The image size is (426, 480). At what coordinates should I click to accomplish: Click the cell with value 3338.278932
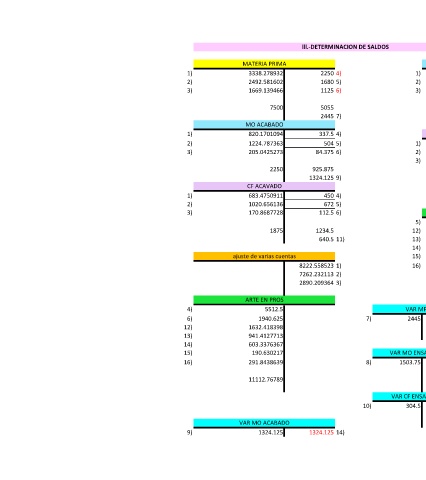266,73
